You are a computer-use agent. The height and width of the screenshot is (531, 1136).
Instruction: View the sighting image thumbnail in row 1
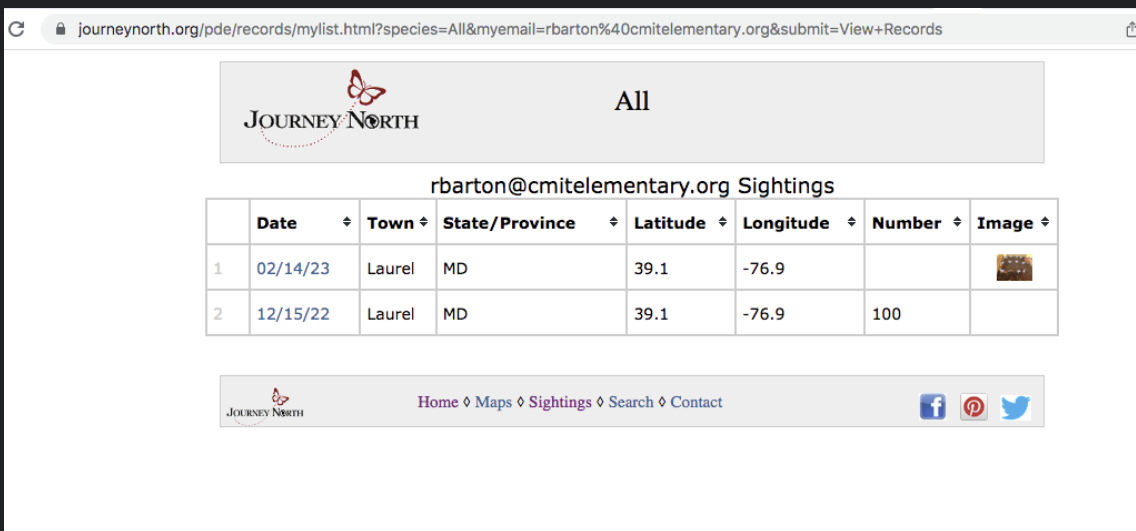[1014, 268]
